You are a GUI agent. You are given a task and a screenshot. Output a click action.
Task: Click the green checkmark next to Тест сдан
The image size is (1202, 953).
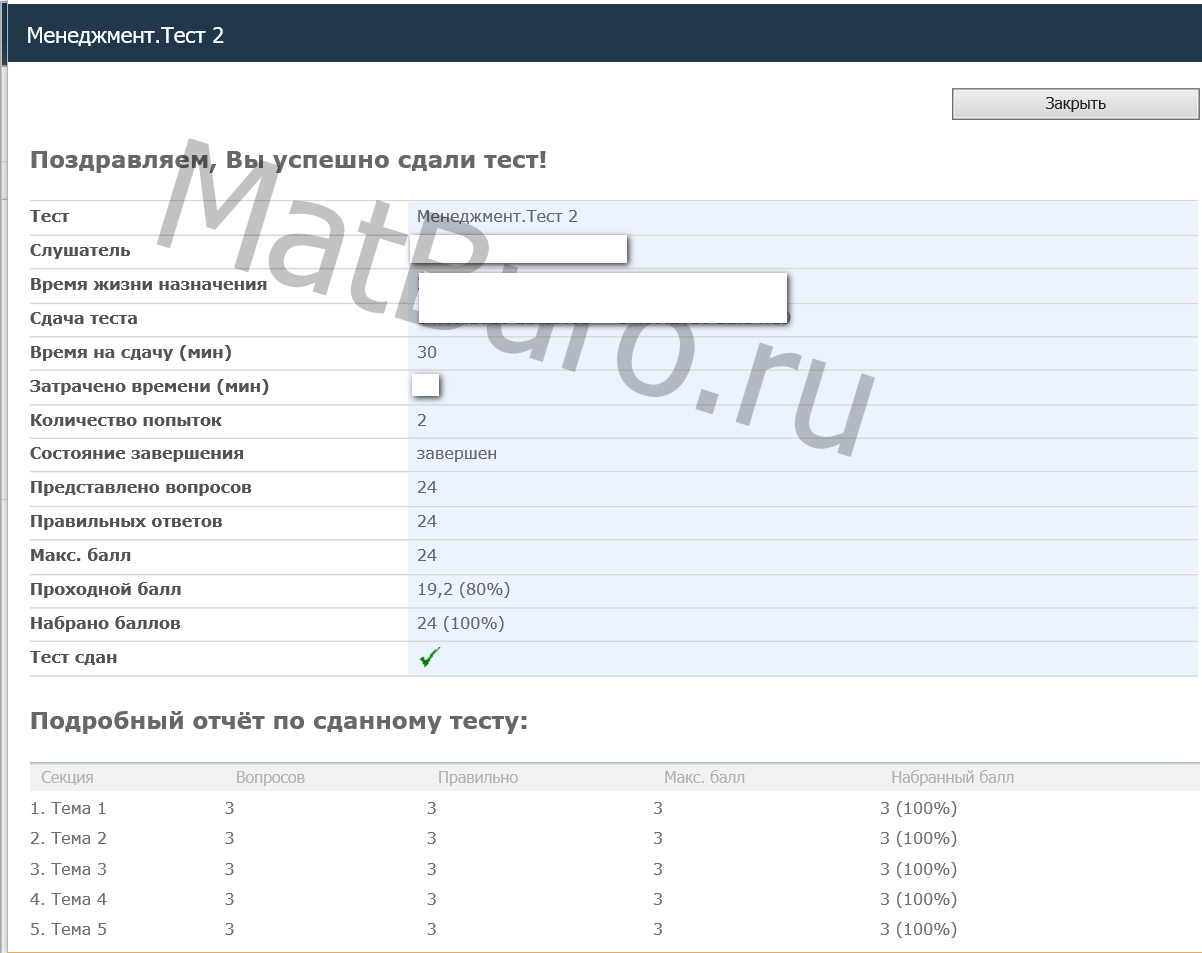click(x=430, y=657)
